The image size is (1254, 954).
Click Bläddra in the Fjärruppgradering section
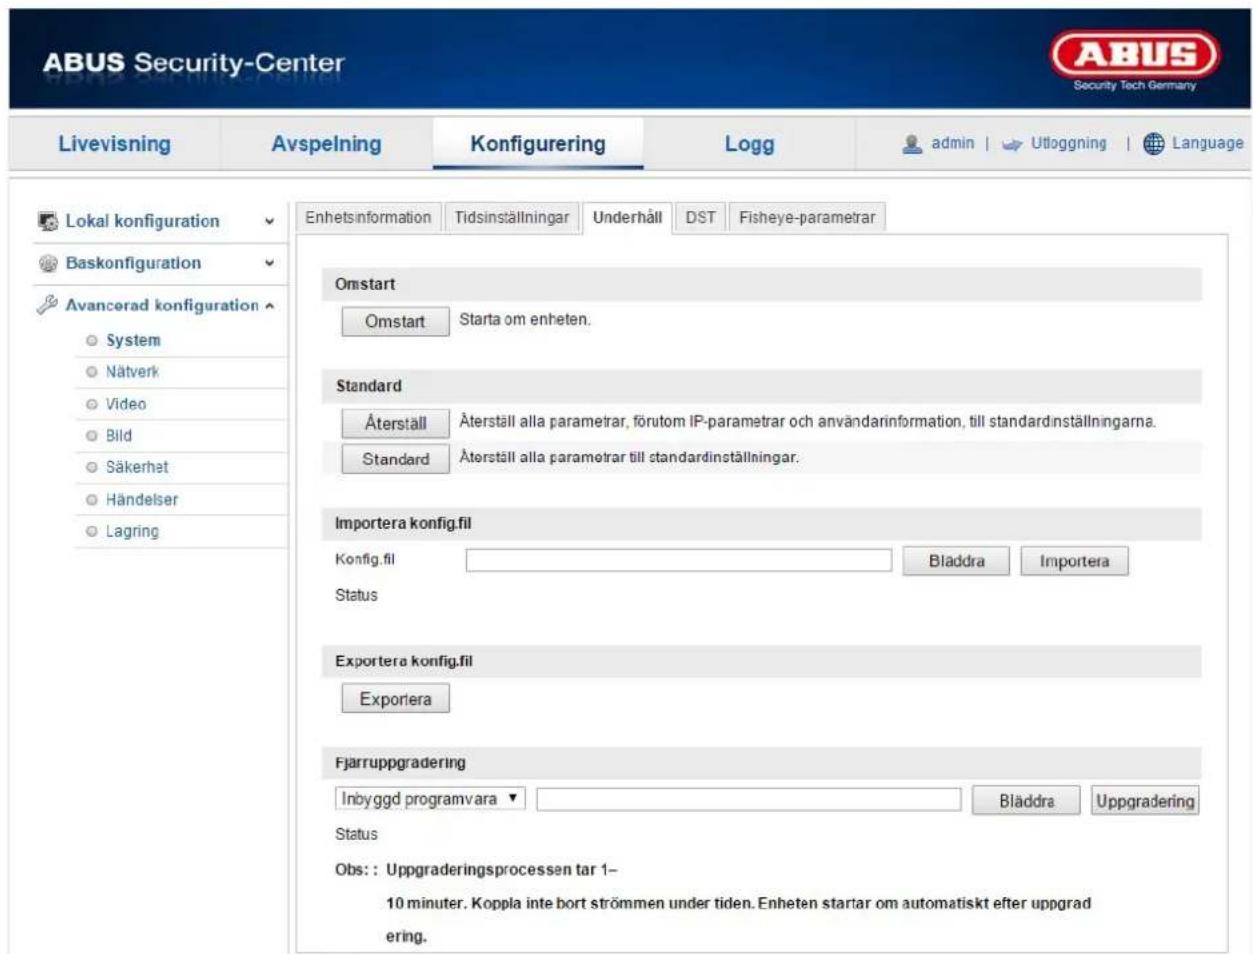tap(1026, 801)
